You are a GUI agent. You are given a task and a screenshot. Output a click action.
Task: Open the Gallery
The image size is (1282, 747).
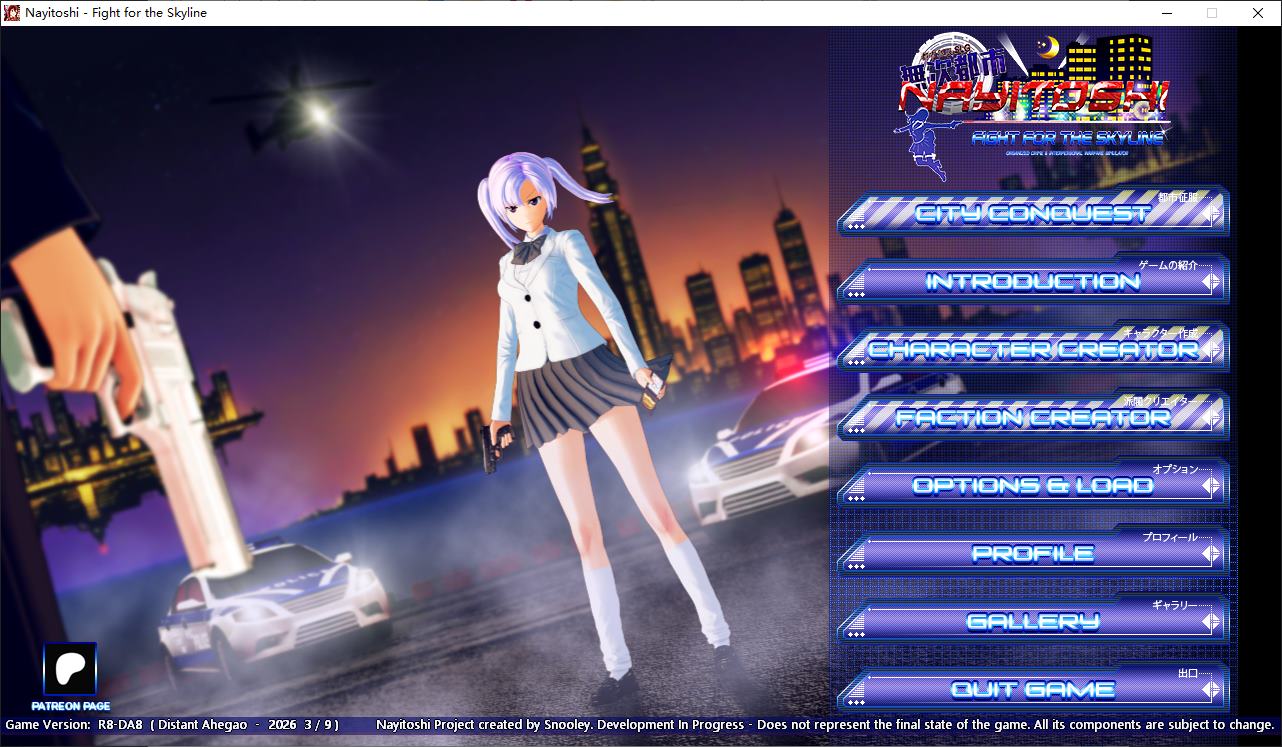click(x=1032, y=622)
